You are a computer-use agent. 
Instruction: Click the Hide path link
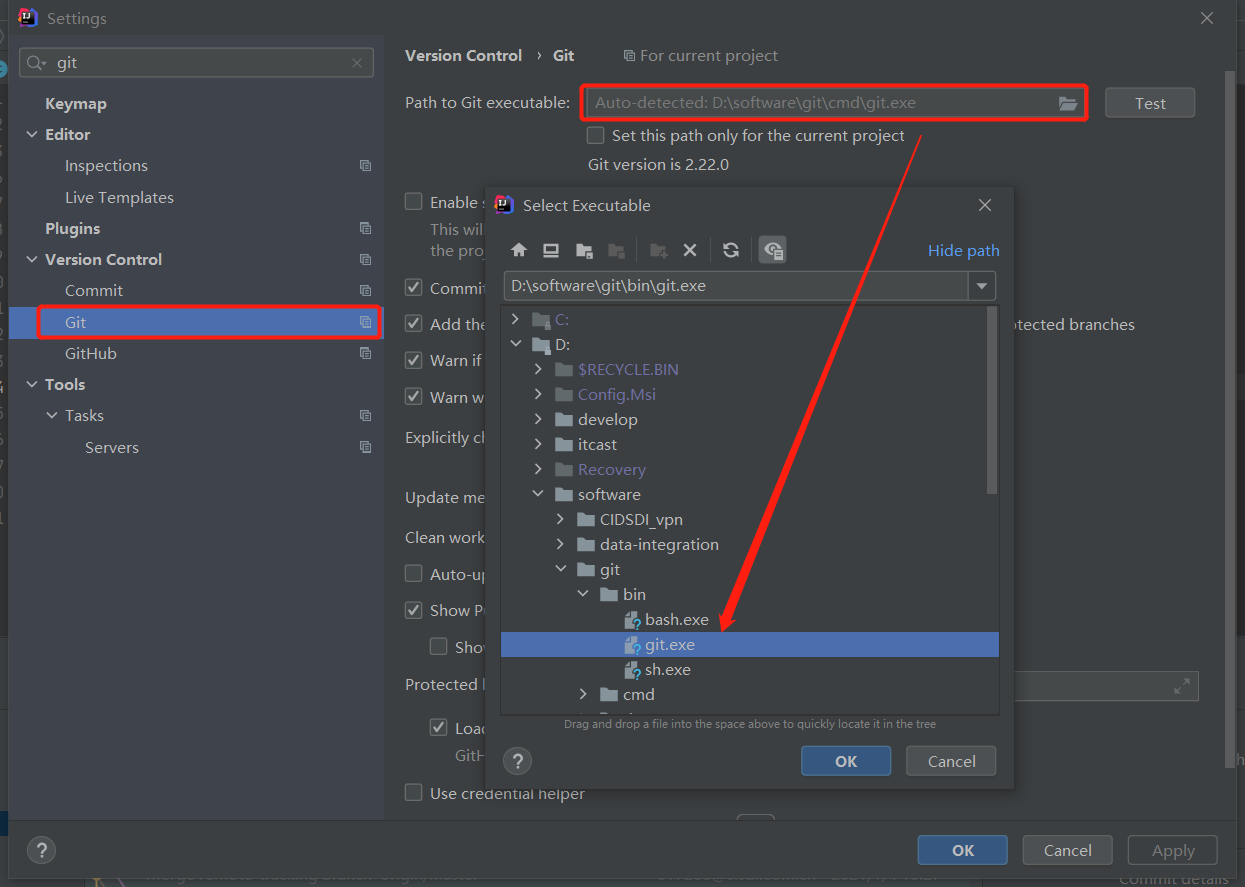(963, 251)
